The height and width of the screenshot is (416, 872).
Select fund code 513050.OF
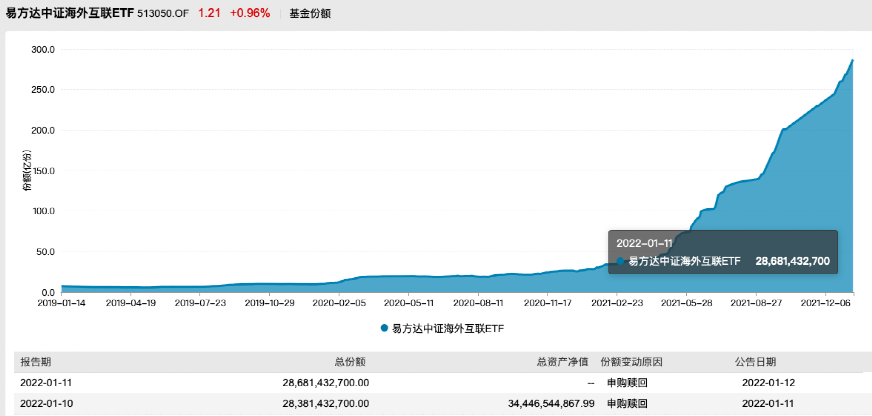pyautogui.click(x=163, y=14)
